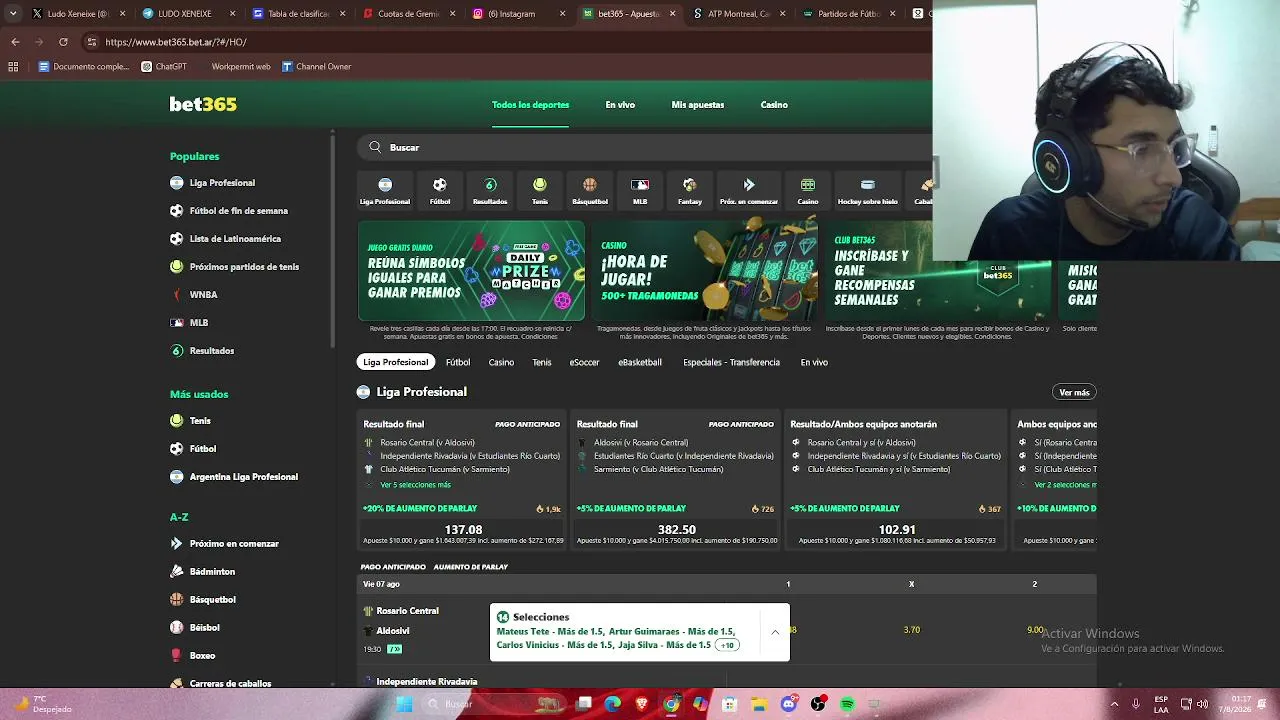This screenshot has height=720, width=1280.
Task: Click the browser reload button
Action: point(63,42)
